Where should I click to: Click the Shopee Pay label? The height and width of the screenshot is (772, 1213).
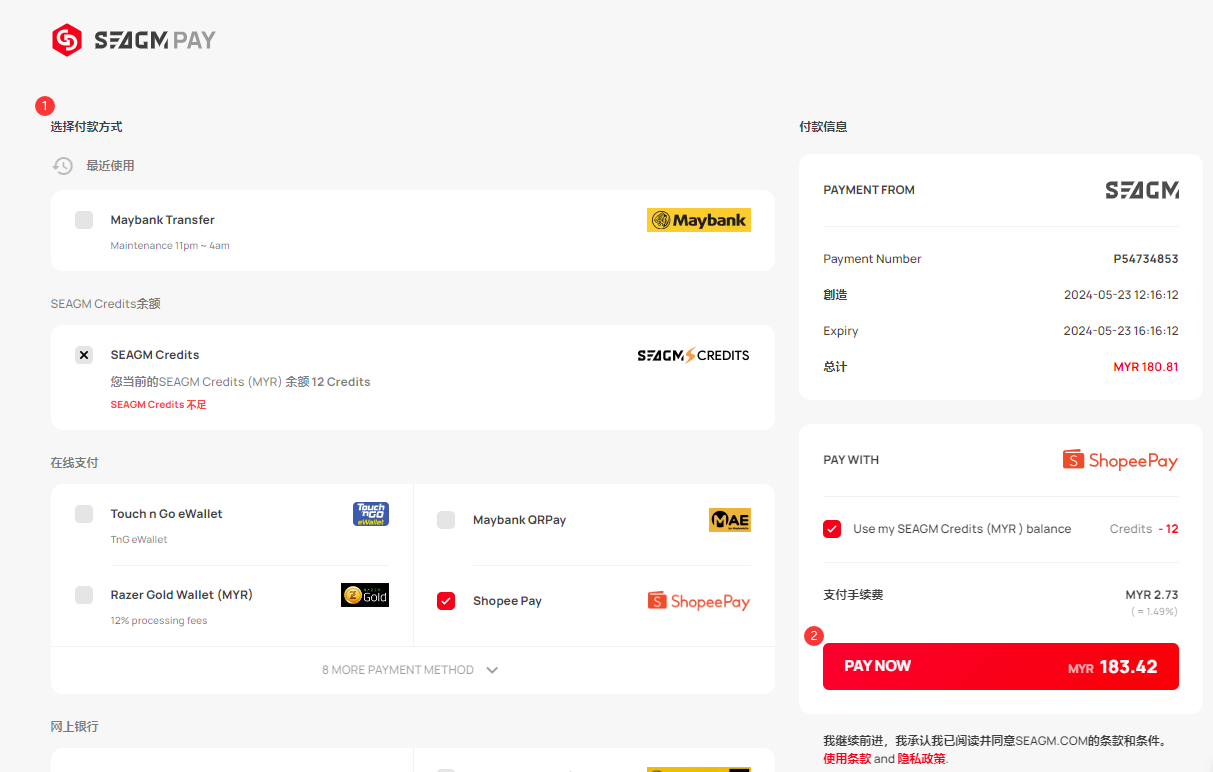click(507, 601)
